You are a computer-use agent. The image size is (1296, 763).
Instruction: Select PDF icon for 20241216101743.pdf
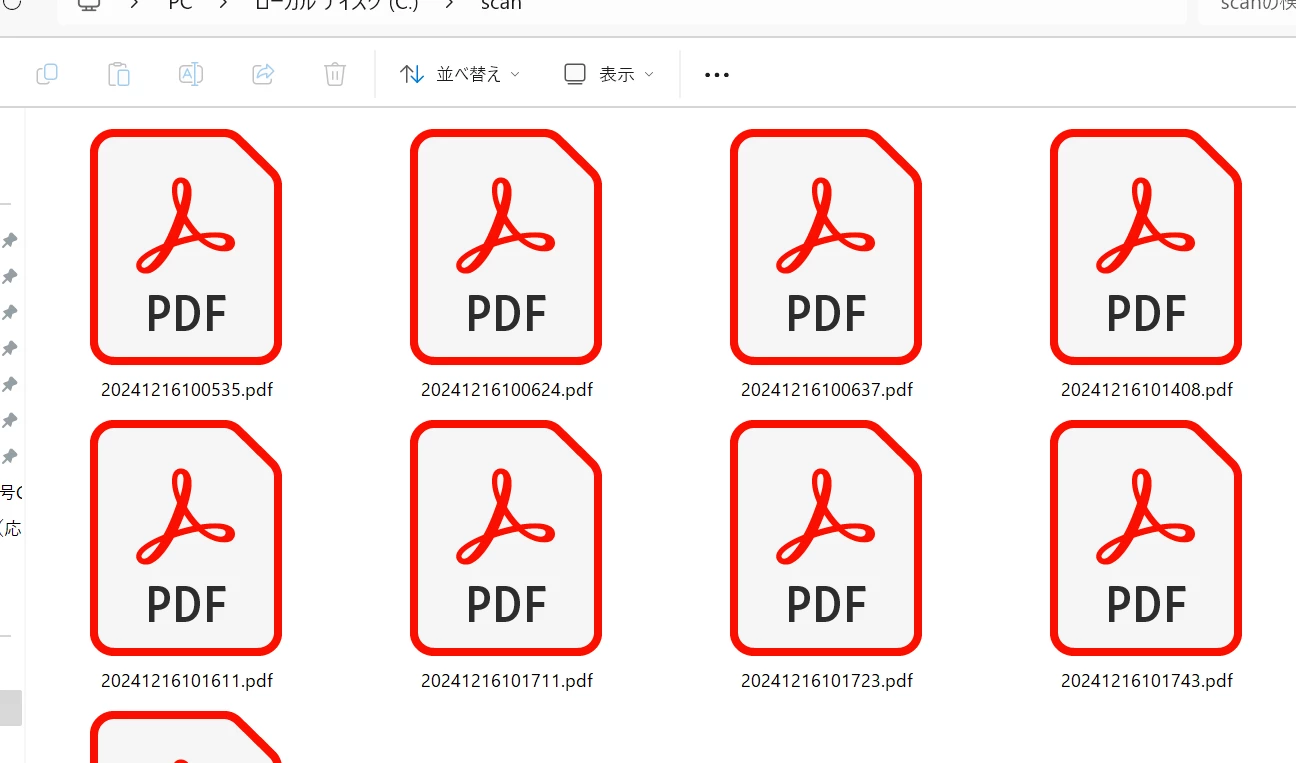click(x=1146, y=538)
